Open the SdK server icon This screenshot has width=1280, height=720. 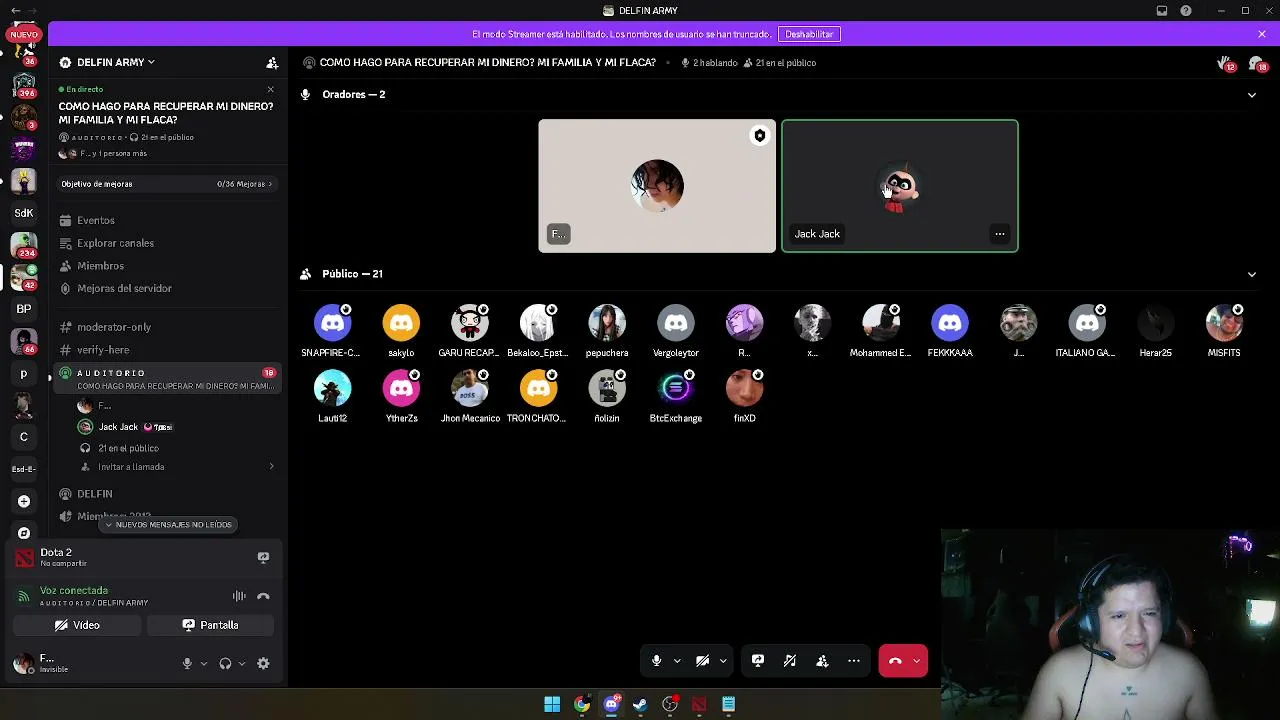point(24,213)
